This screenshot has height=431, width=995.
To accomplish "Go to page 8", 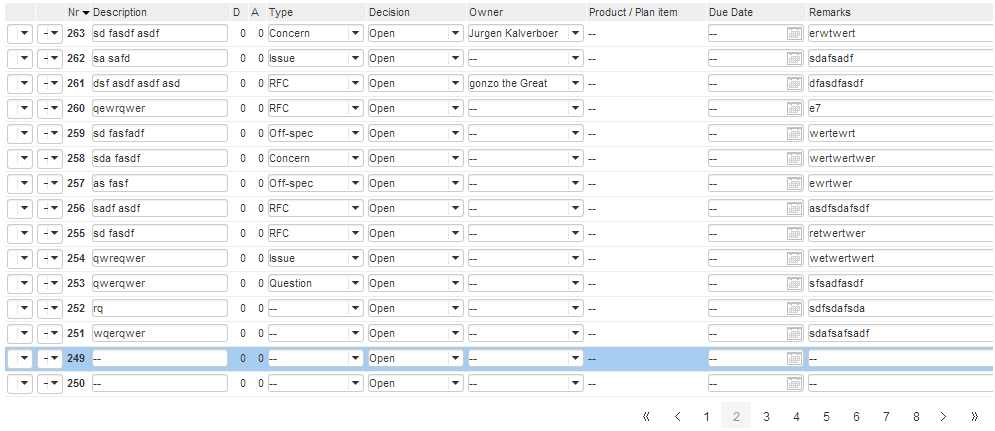I will [916, 416].
